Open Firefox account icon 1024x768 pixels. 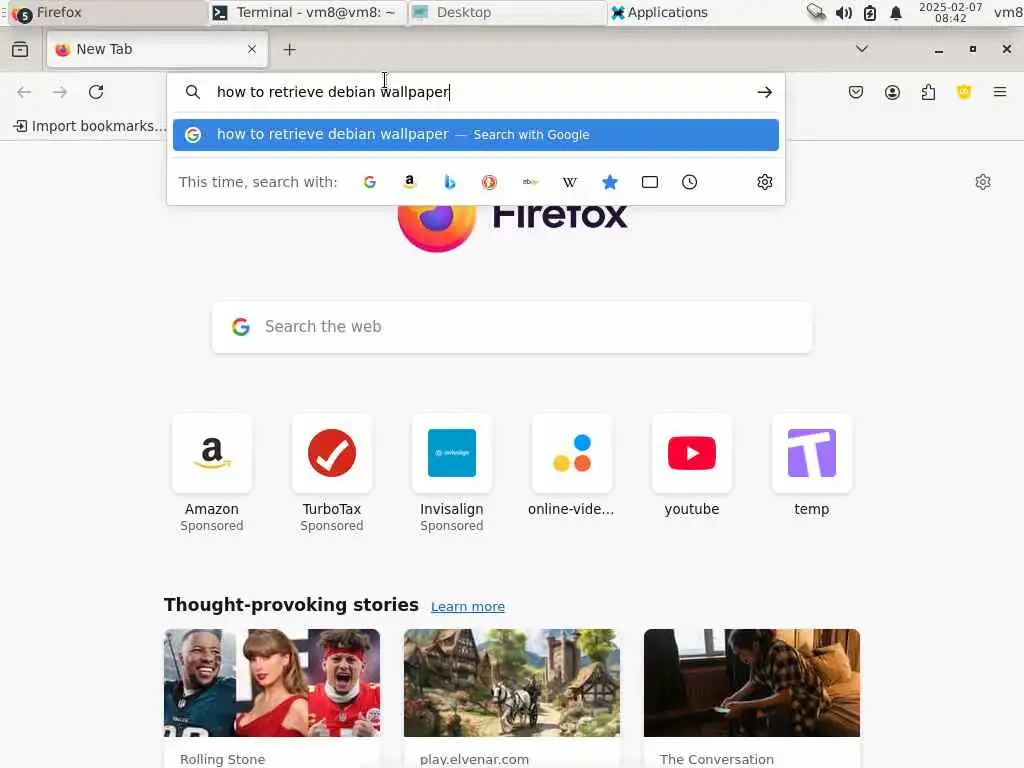coord(892,93)
